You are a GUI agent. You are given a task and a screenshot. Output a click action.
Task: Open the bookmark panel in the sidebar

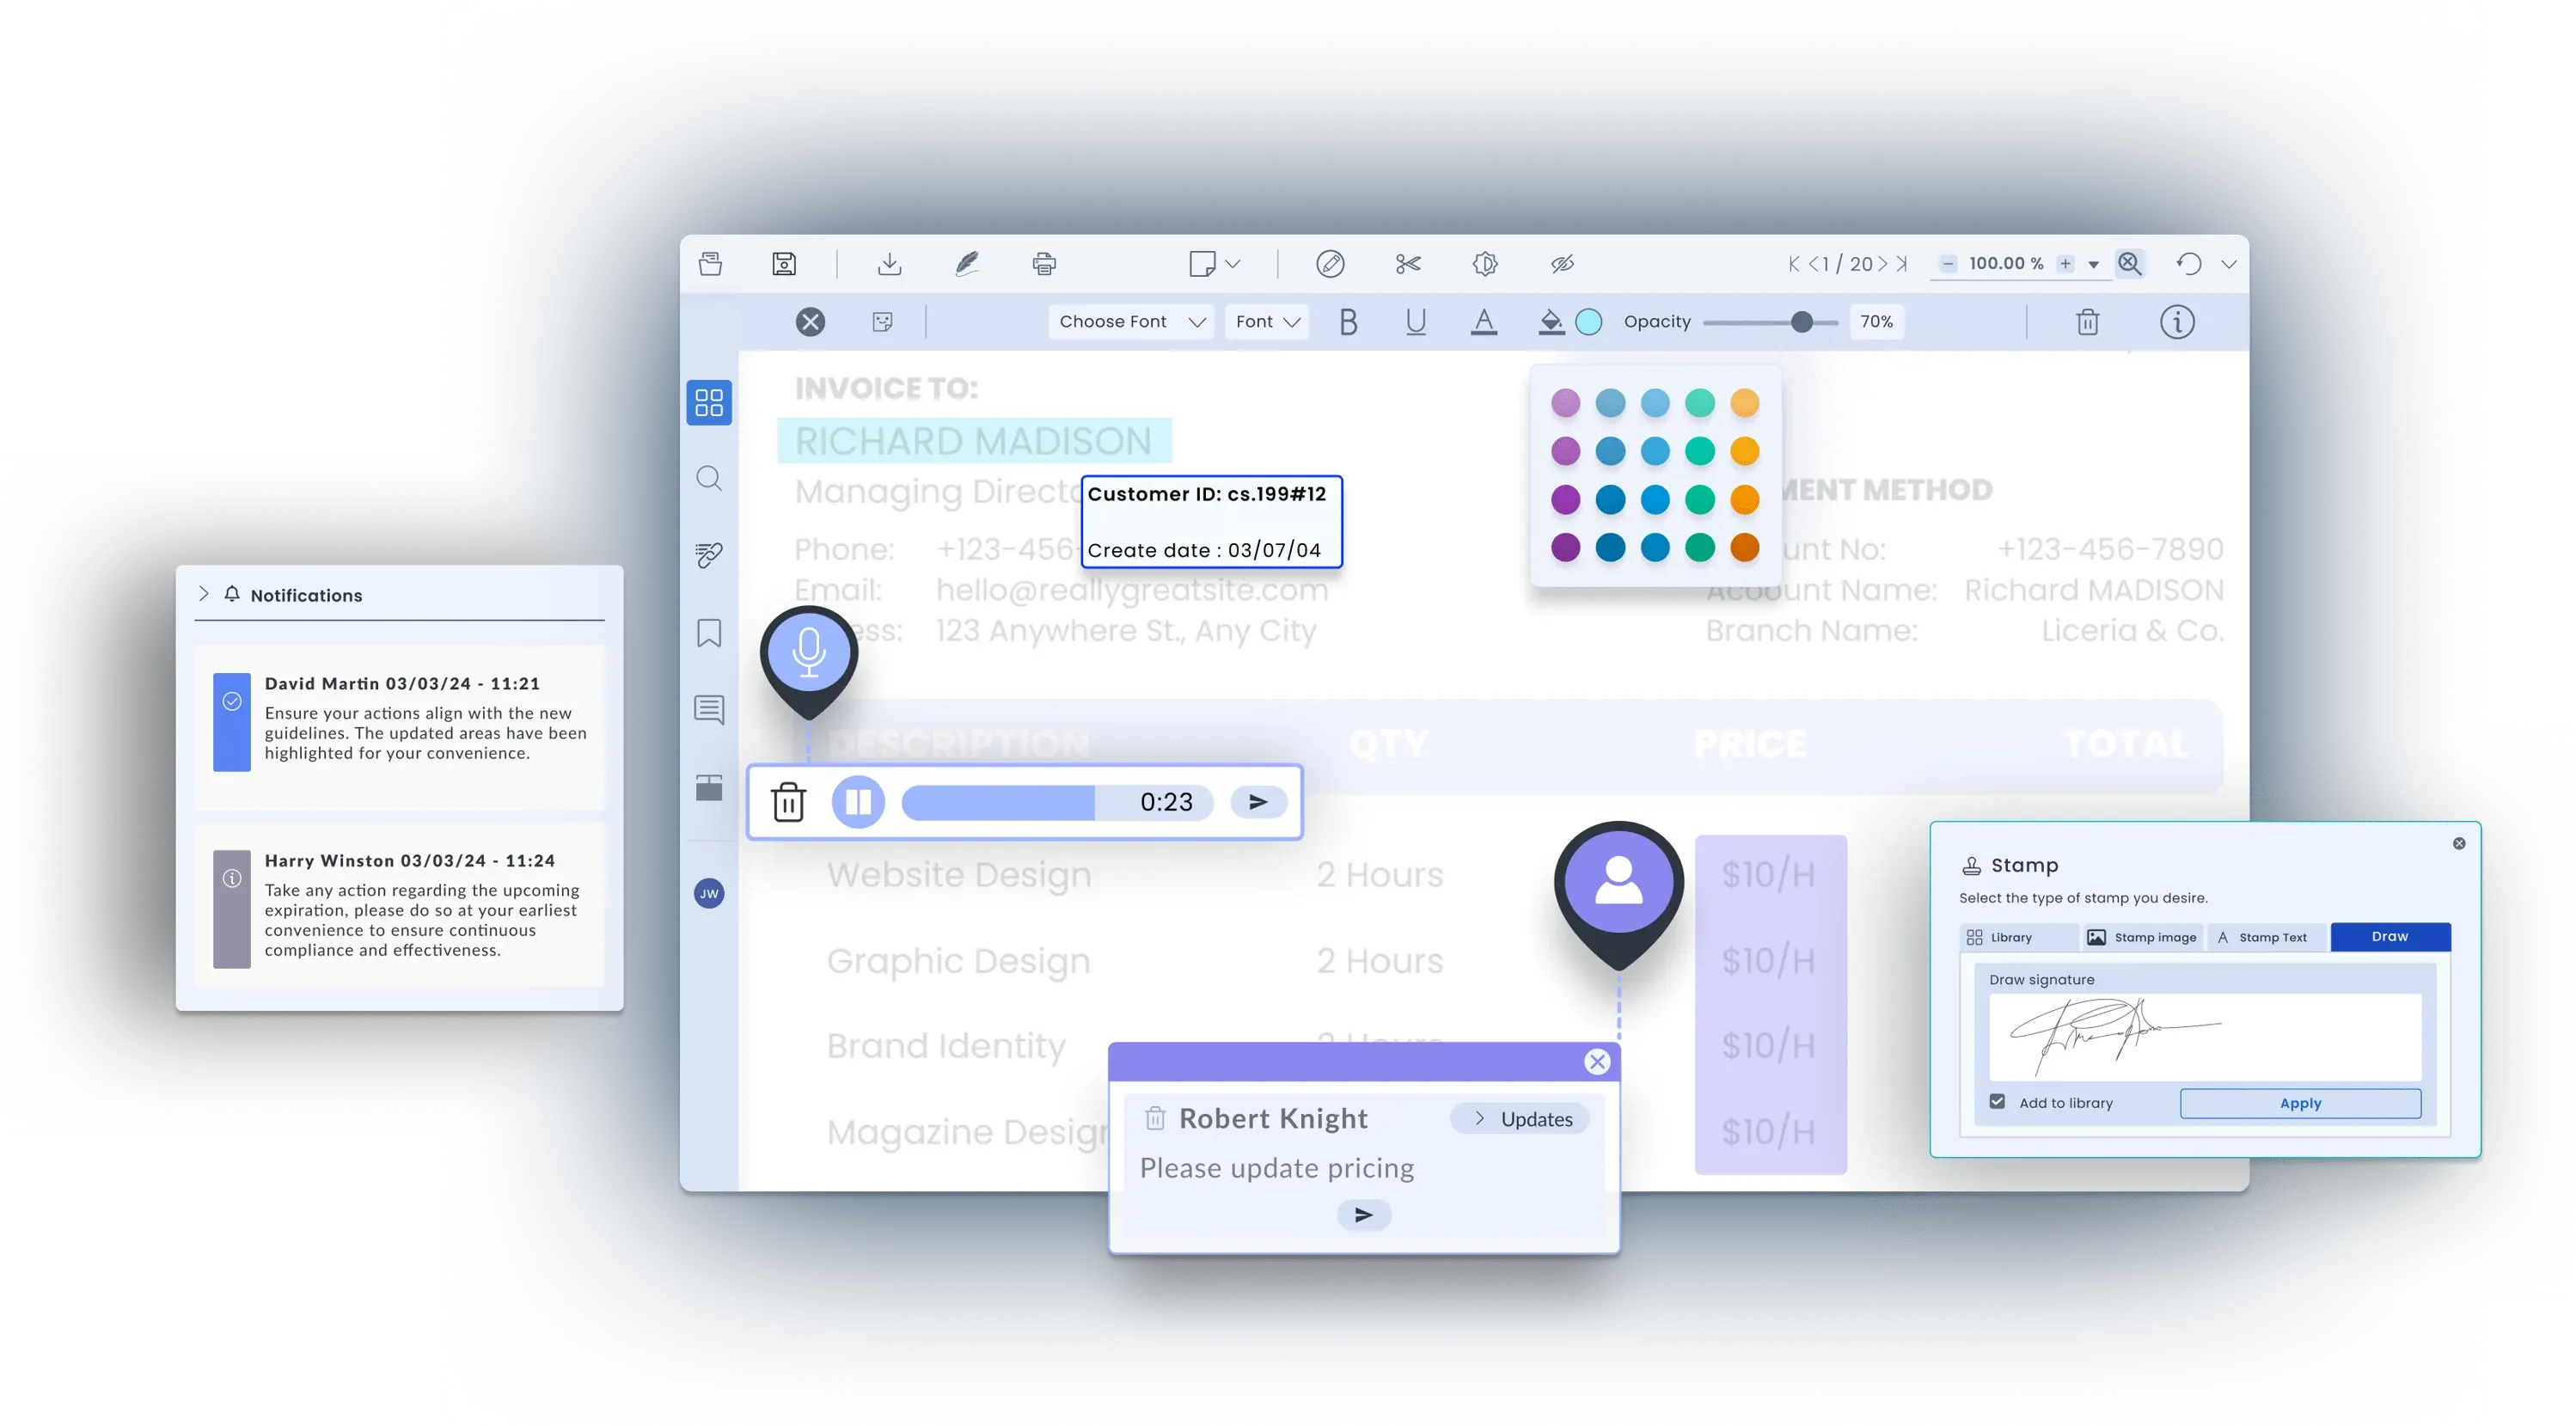(709, 633)
